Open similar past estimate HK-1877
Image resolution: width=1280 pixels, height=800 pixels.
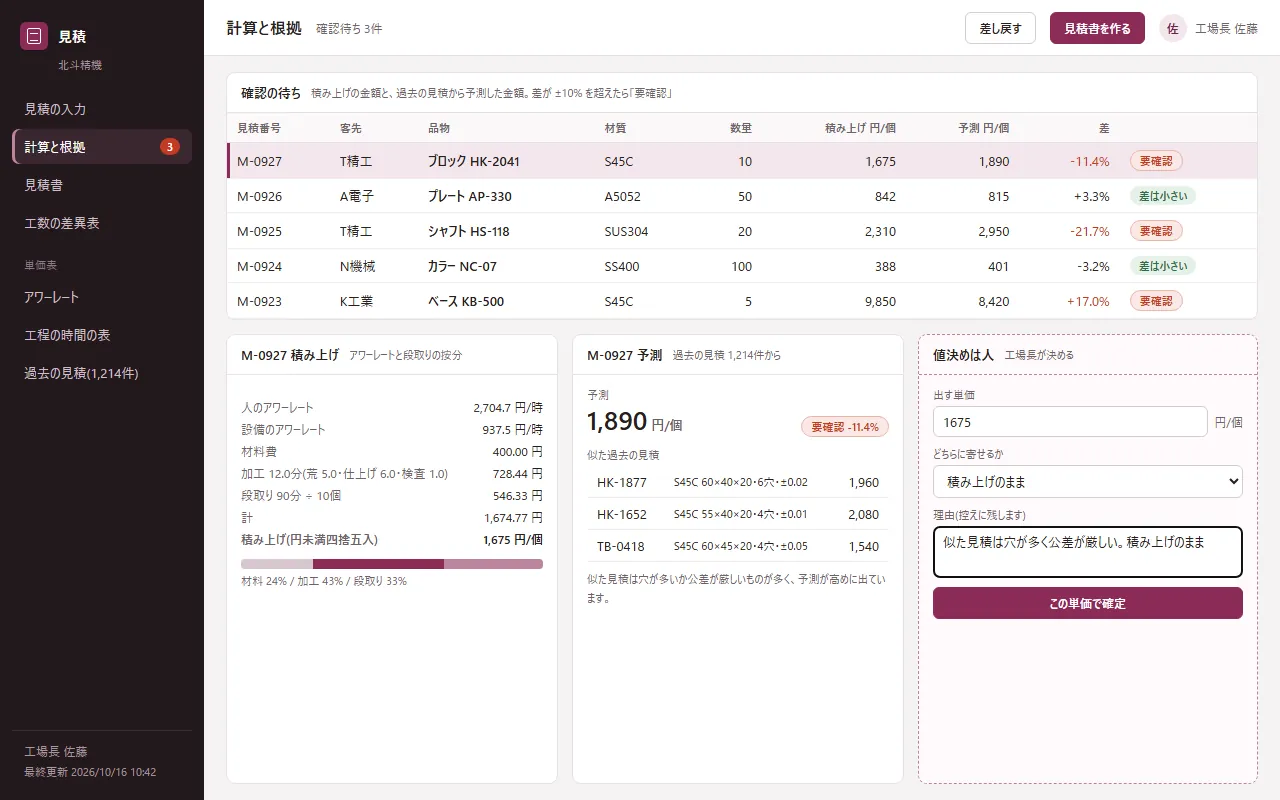pos(738,482)
